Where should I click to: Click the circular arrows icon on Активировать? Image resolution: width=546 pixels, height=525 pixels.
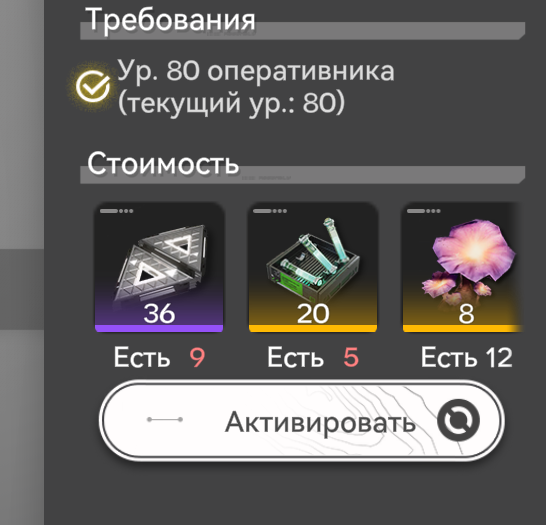tap(458, 420)
